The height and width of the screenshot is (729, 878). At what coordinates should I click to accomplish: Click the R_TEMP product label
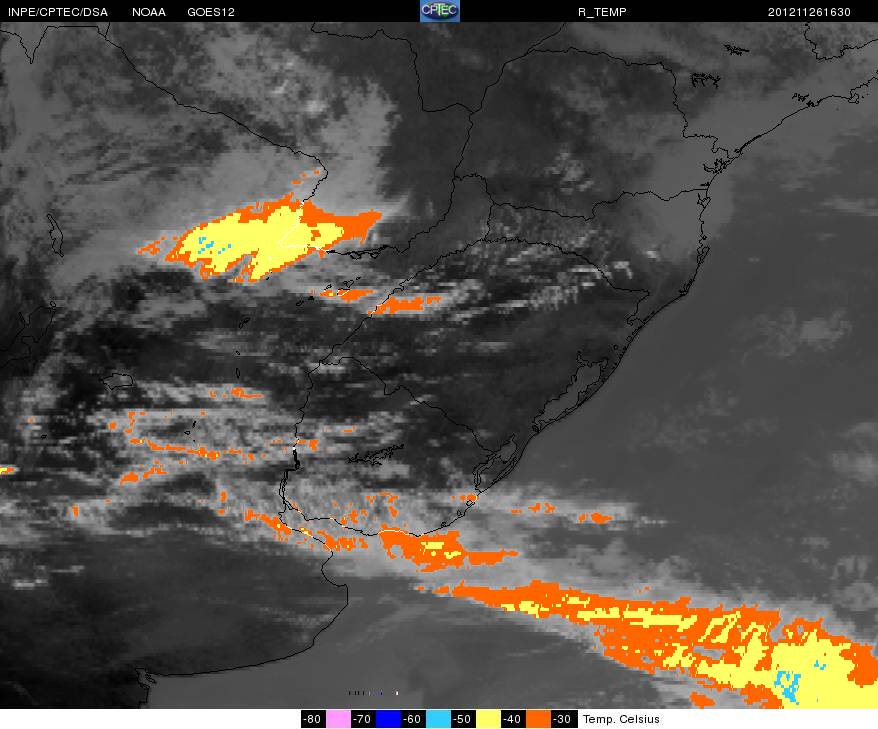click(602, 12)
